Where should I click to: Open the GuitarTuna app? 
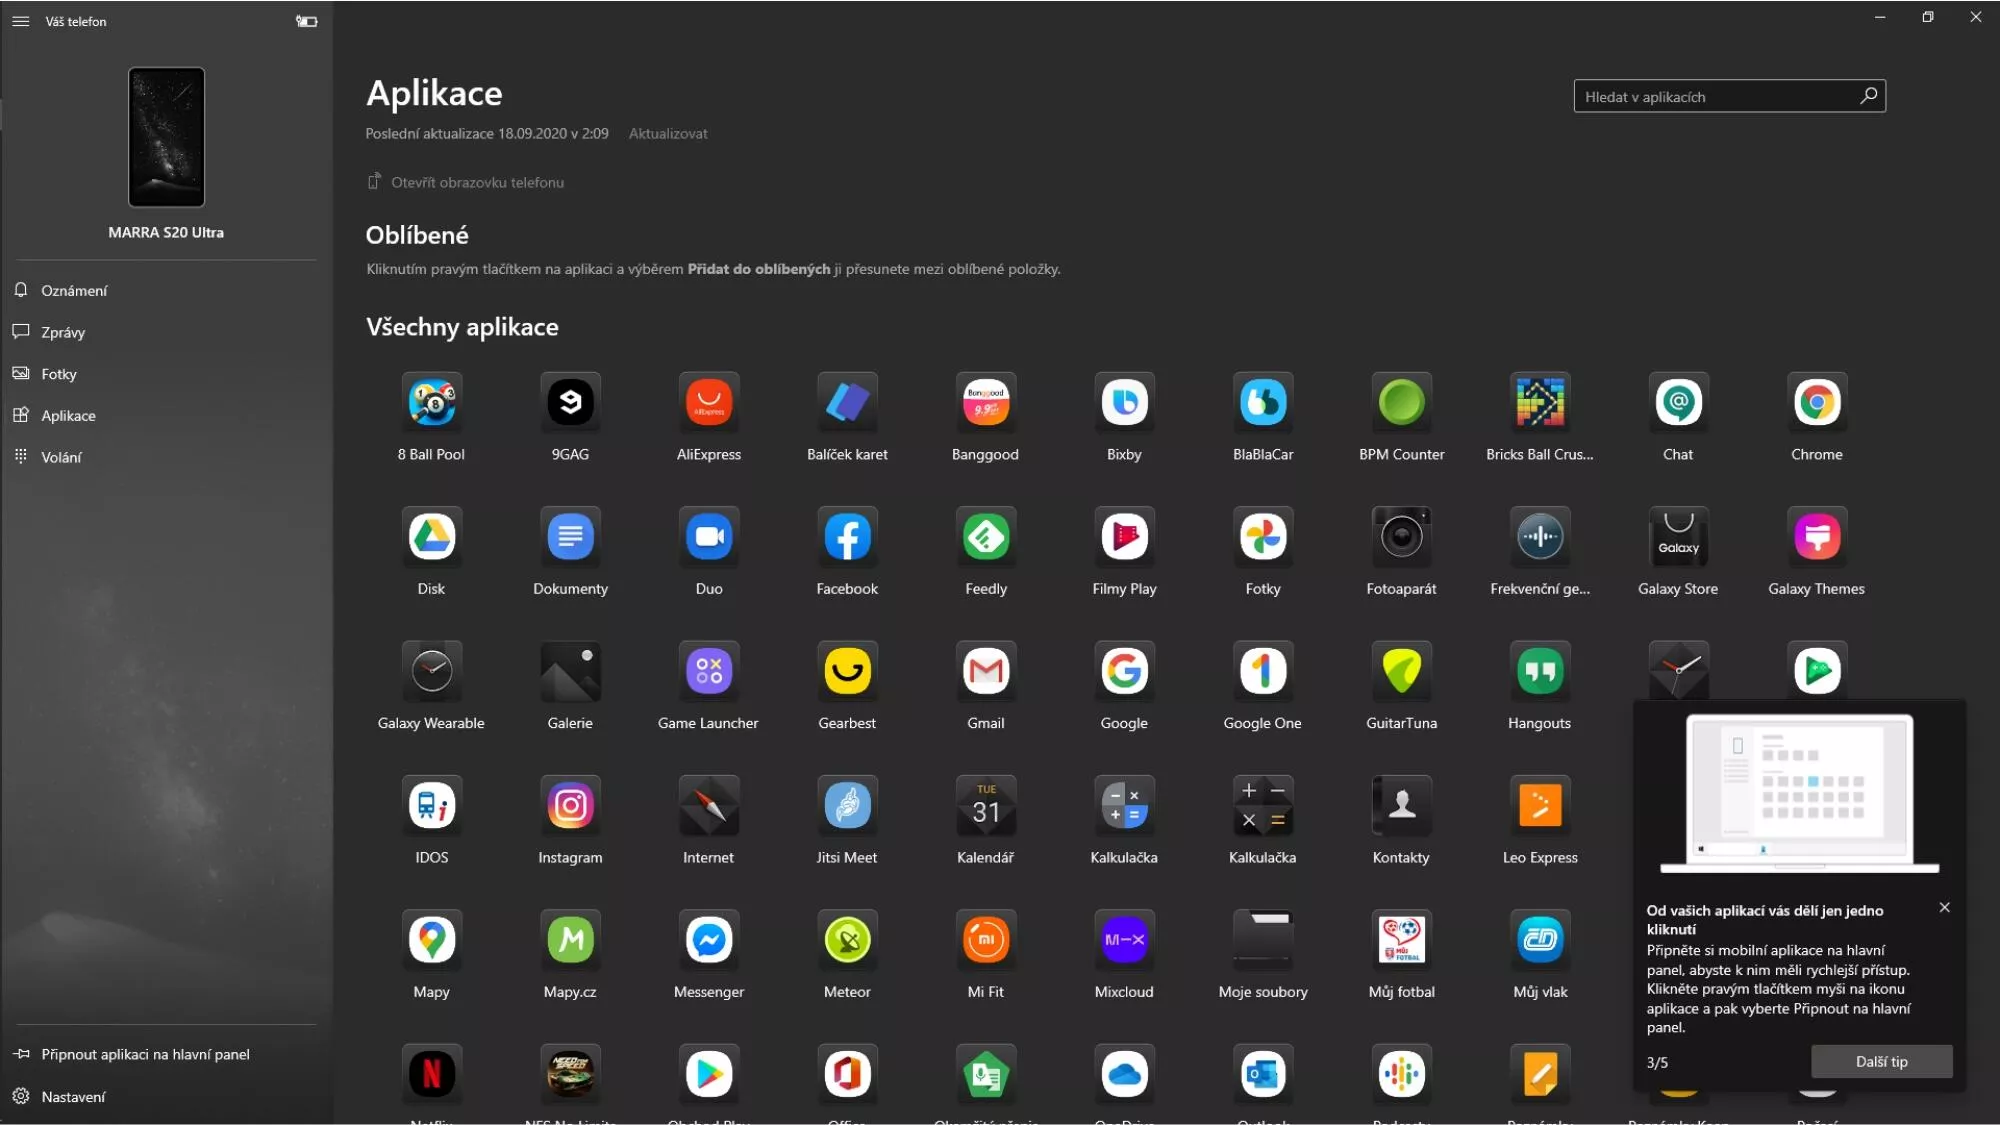click(x=1401, y=671)
